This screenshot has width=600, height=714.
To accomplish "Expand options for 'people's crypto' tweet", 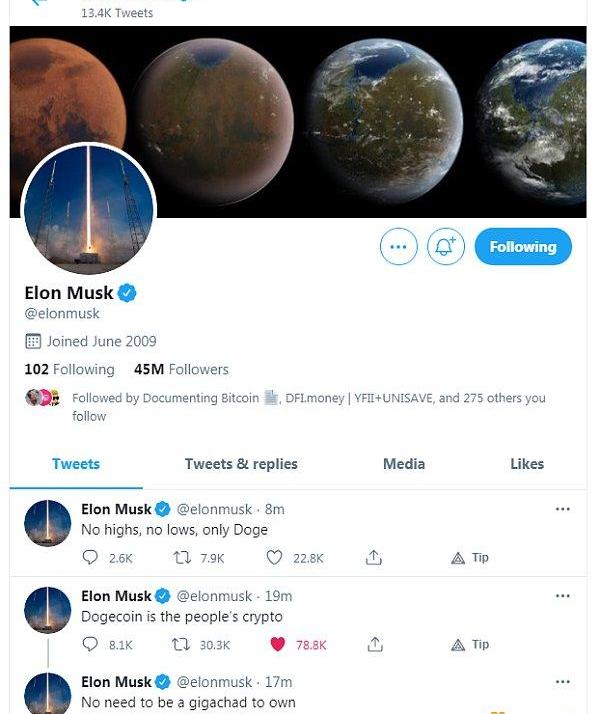I will pos(563,596).
